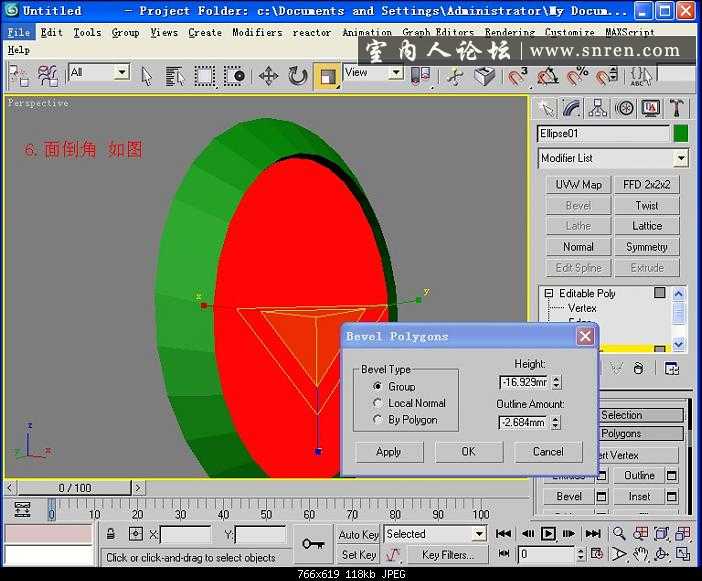Increment the Height spinner arrows
The image size is (702, 581).
point(556,382)
